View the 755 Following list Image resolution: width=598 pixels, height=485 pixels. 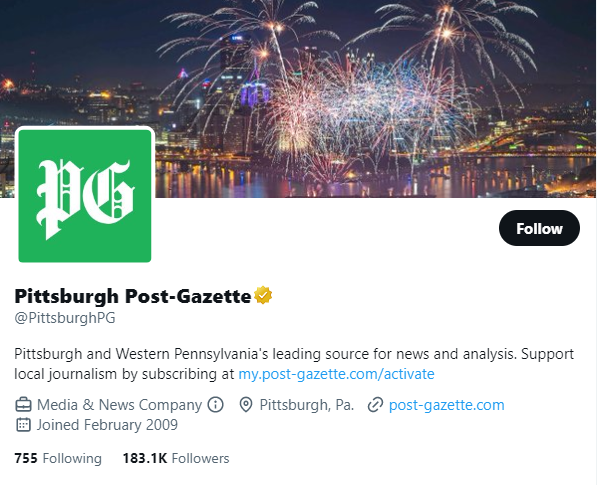click(58, 458)
